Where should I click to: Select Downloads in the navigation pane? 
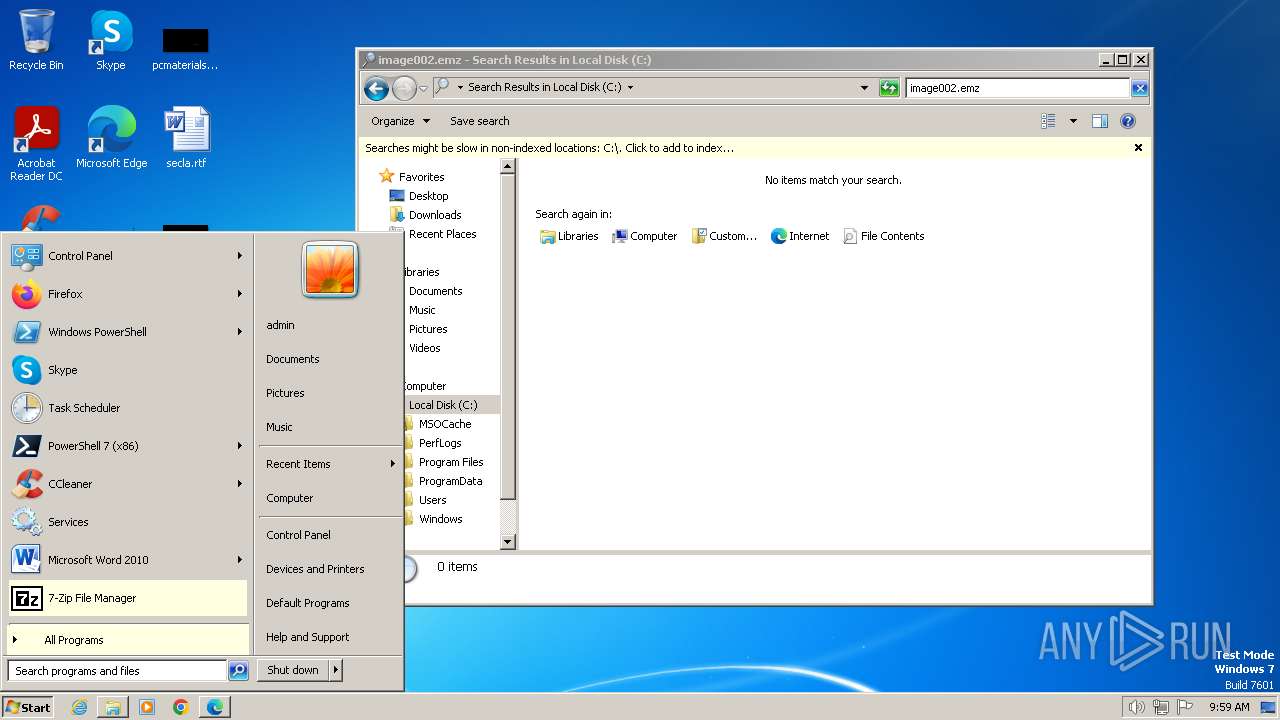(x=435, y=215)
